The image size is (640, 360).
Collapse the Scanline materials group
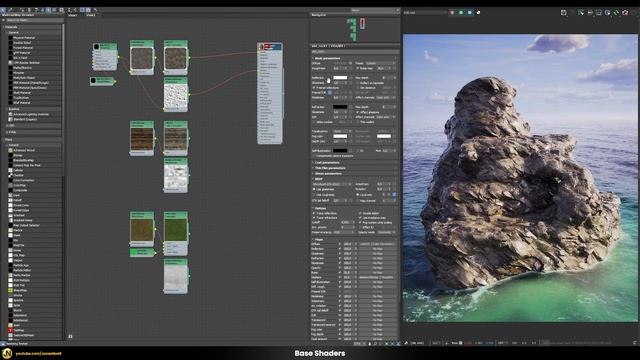point(14,109)
